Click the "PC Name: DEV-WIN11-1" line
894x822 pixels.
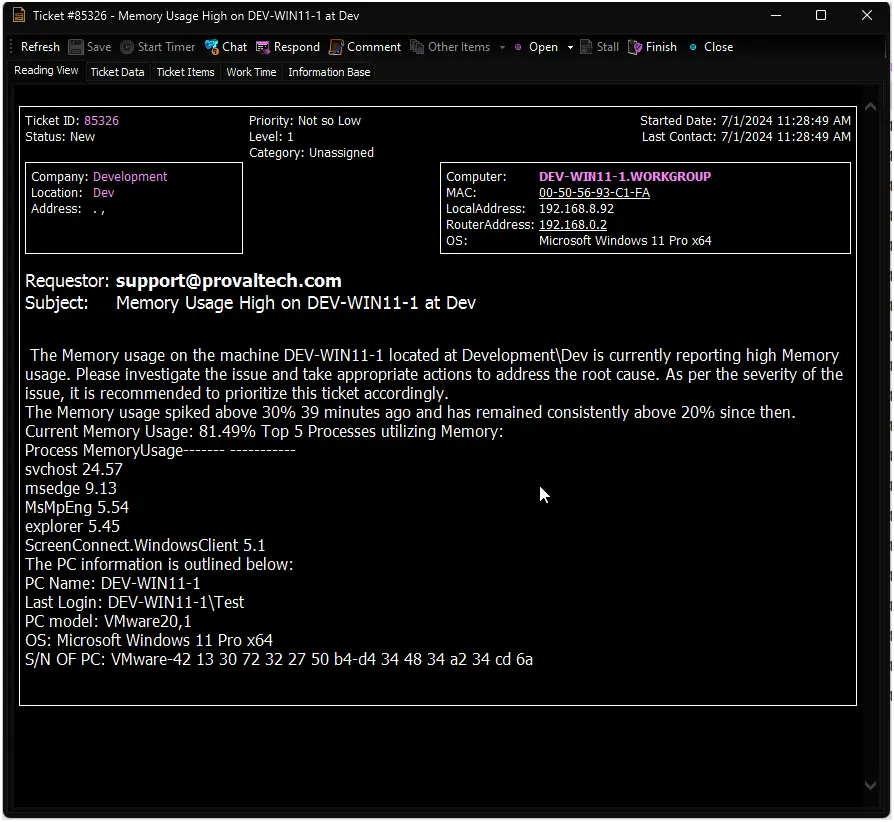113,584
